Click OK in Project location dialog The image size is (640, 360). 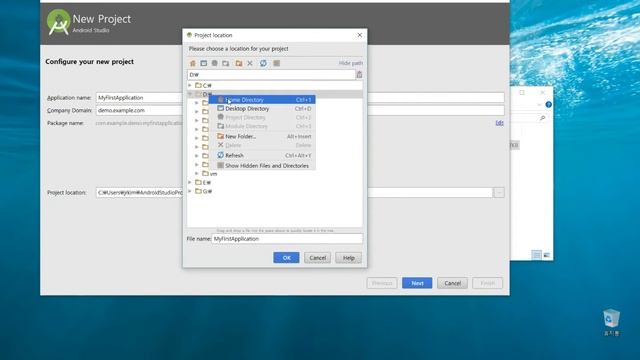(286, 258)
